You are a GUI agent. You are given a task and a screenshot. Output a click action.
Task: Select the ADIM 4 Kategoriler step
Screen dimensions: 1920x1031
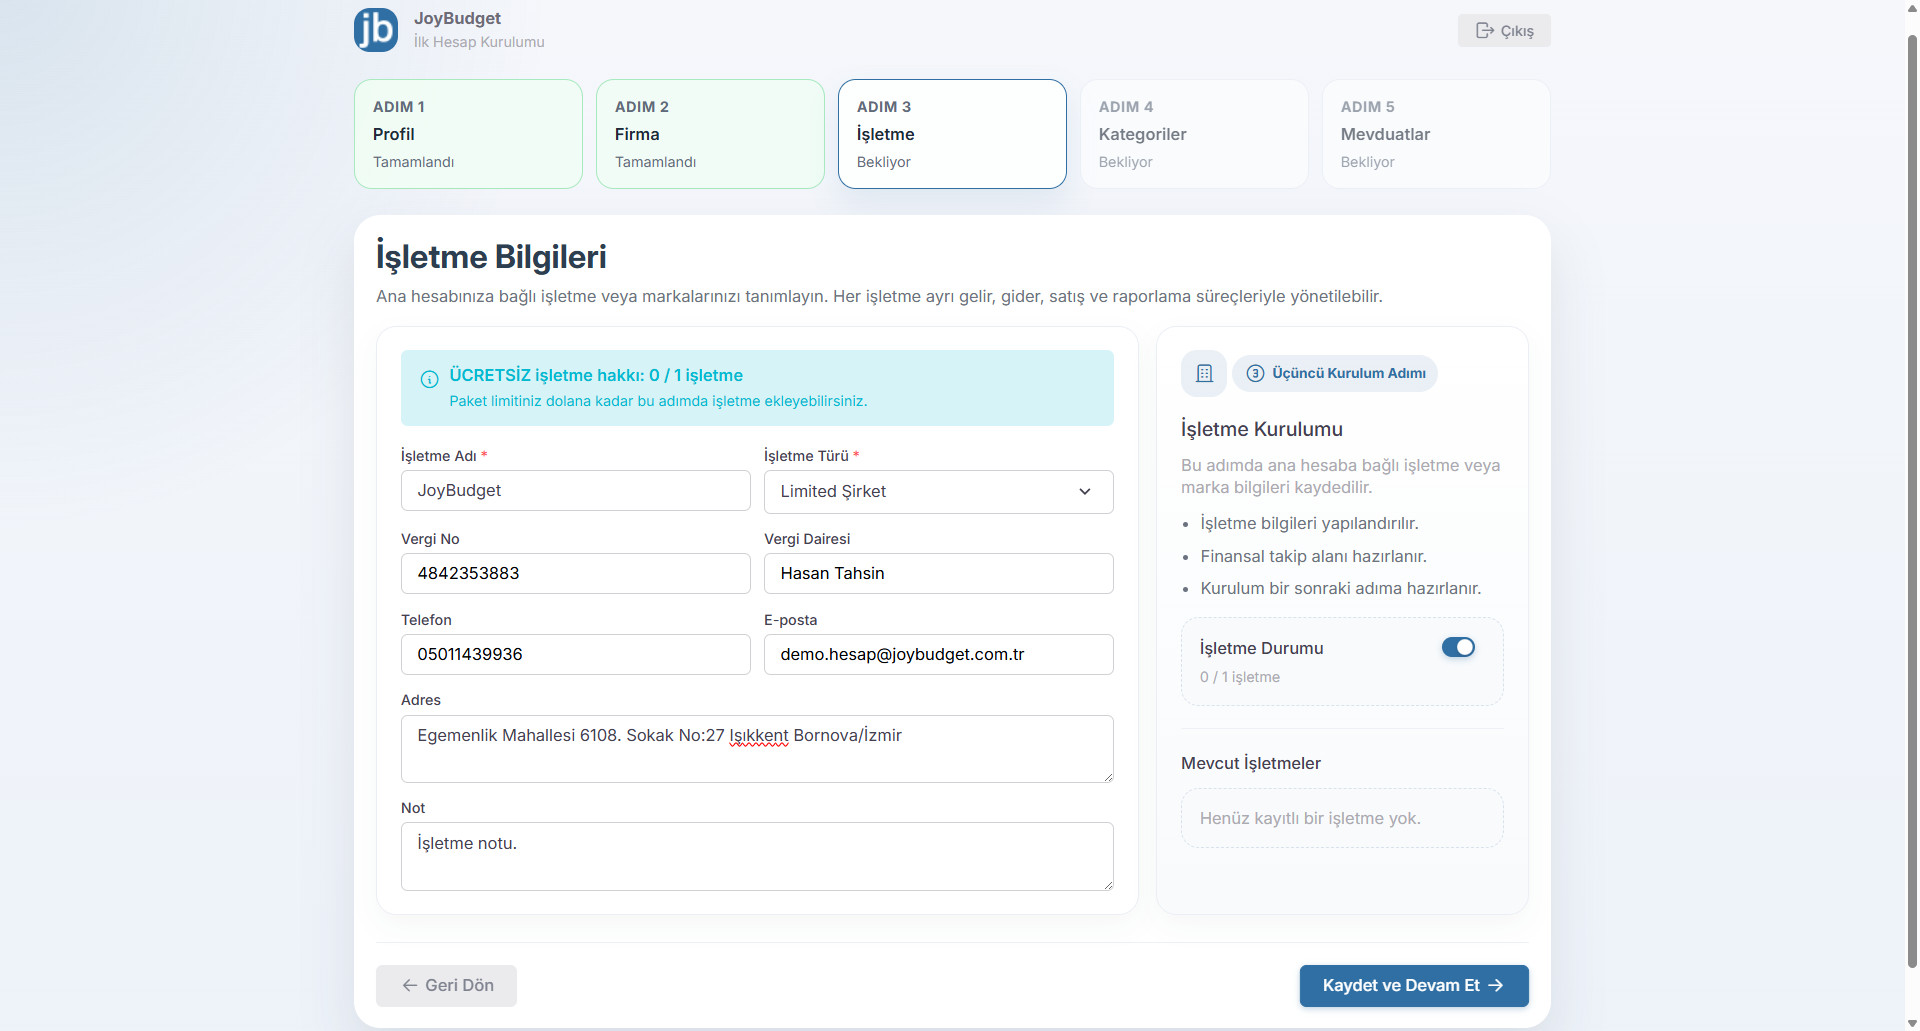(x=1194, y=134)
